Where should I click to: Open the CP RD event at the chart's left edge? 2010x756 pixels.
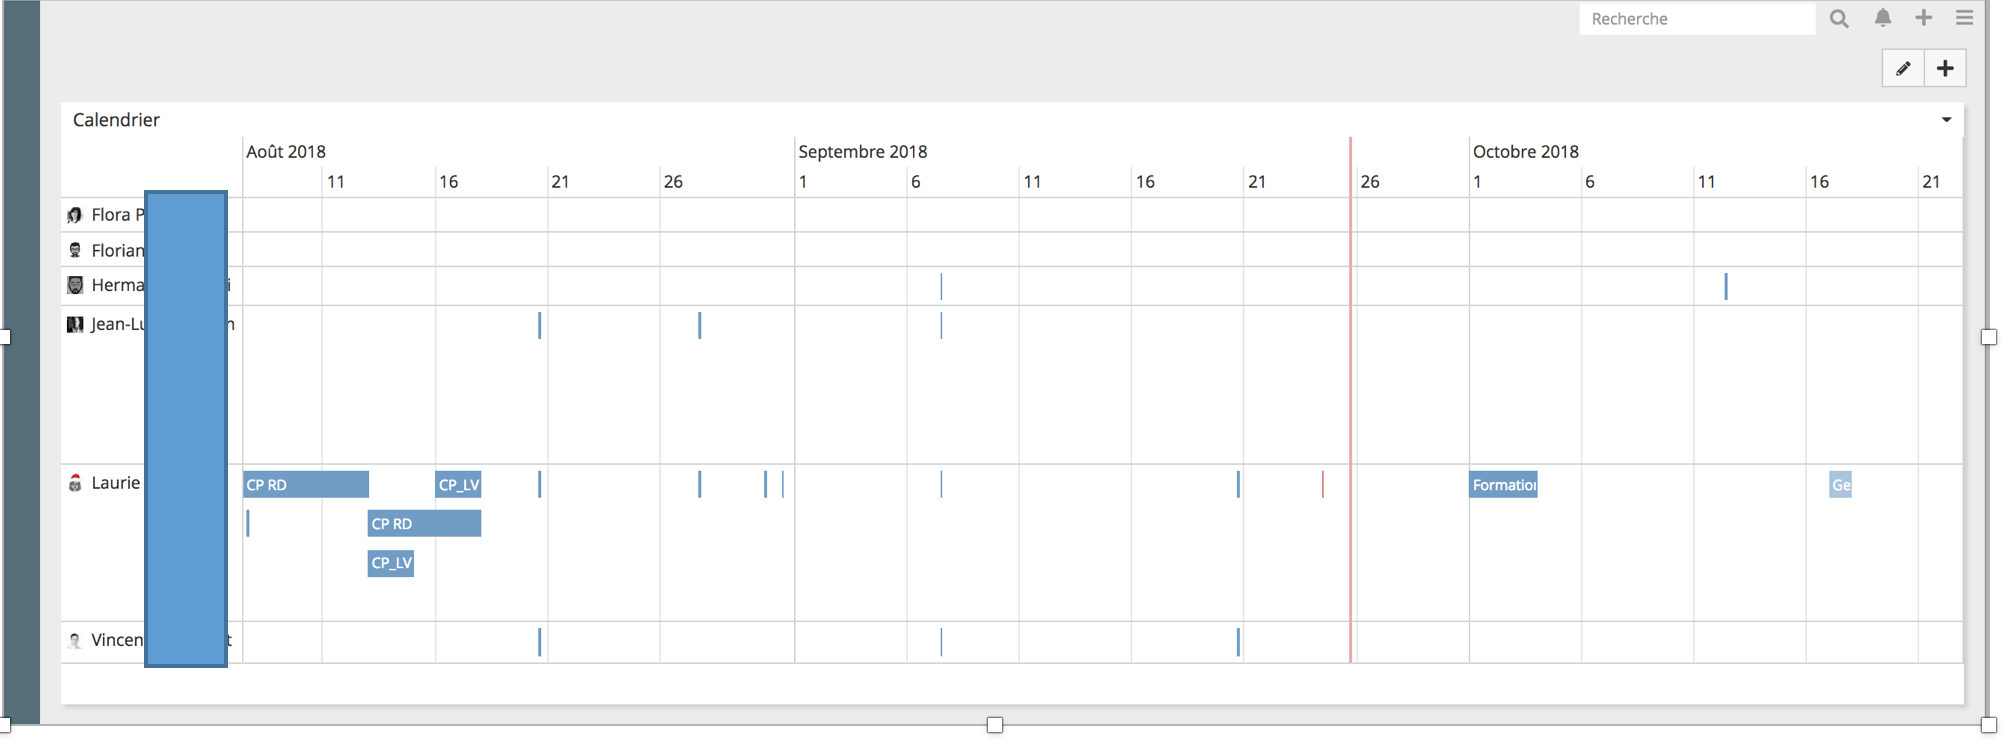point(306,485)
